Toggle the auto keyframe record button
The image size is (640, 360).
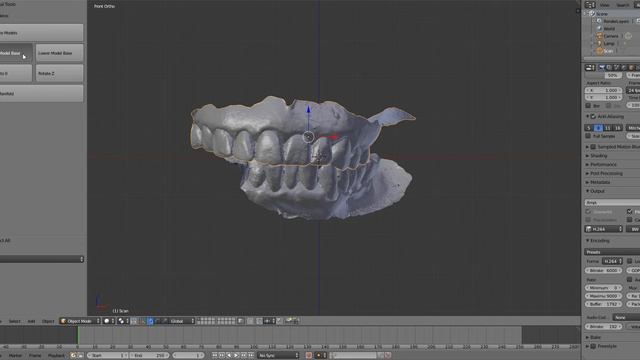pos(309,356)
